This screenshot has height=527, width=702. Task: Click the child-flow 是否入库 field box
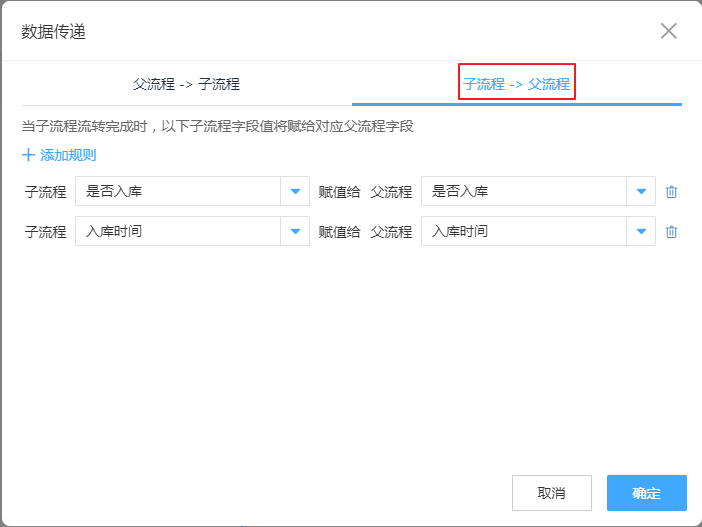pyautogui.click(x=178, y=192)
